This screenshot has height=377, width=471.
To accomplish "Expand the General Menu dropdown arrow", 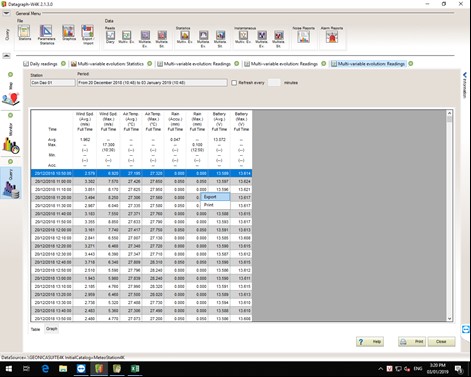I will (6, 13).
